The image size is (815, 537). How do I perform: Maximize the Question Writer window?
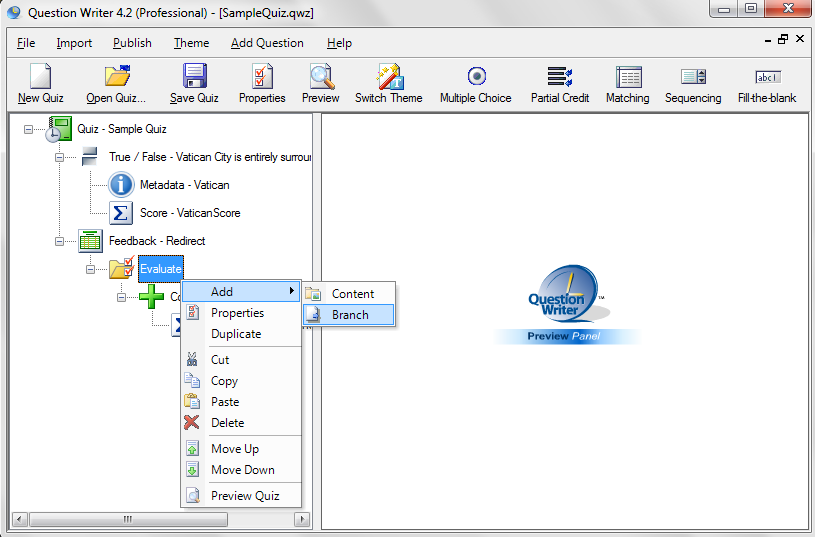pos(751,8)
